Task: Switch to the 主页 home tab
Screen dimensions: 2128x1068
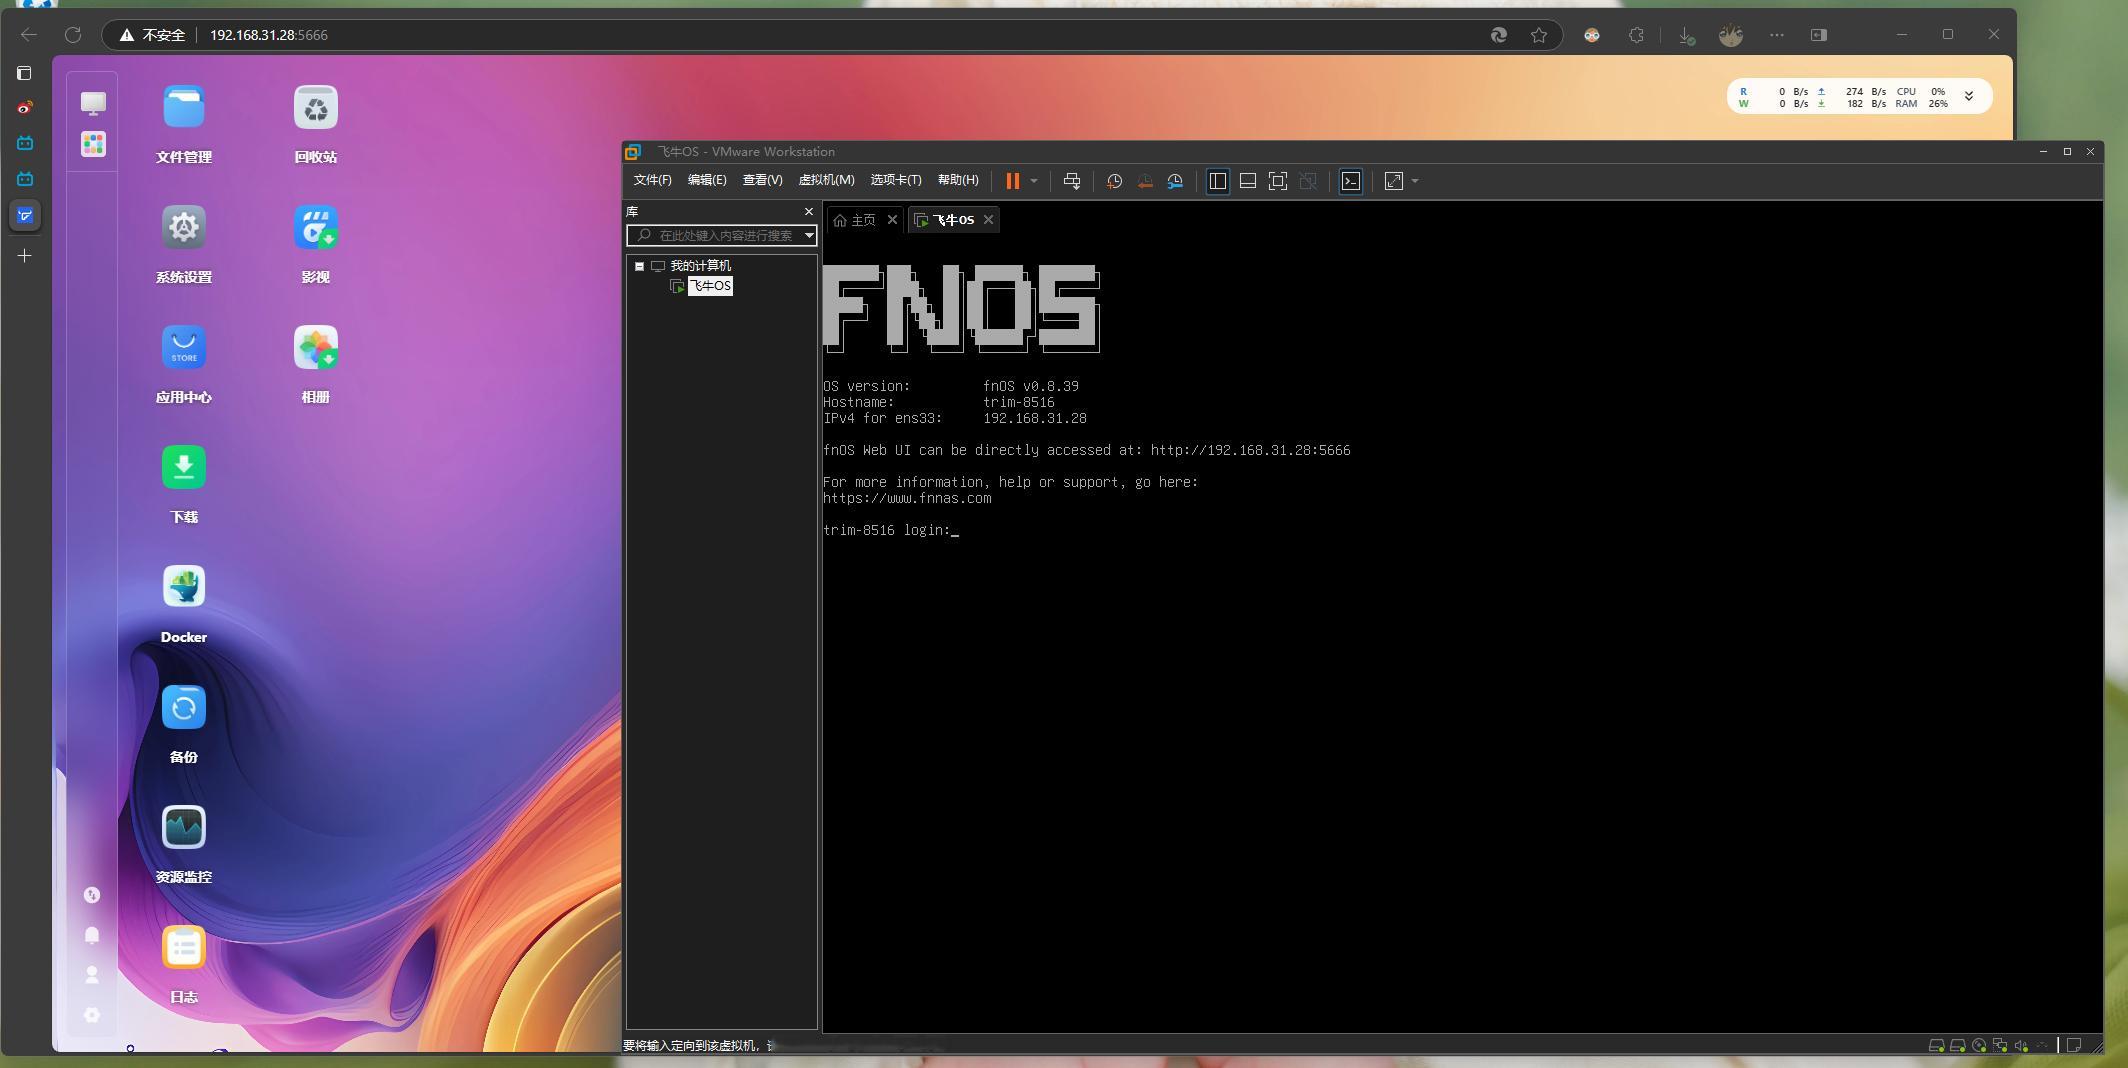Action: 855,220
